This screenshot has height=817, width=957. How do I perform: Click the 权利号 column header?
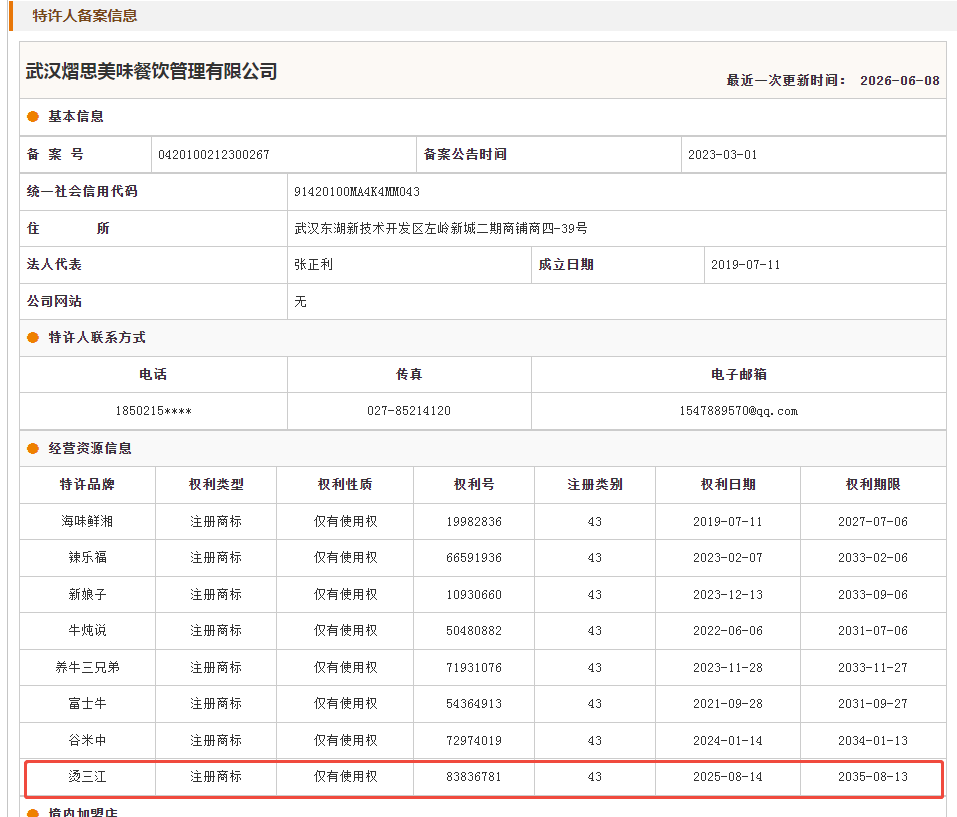point(474,484)
